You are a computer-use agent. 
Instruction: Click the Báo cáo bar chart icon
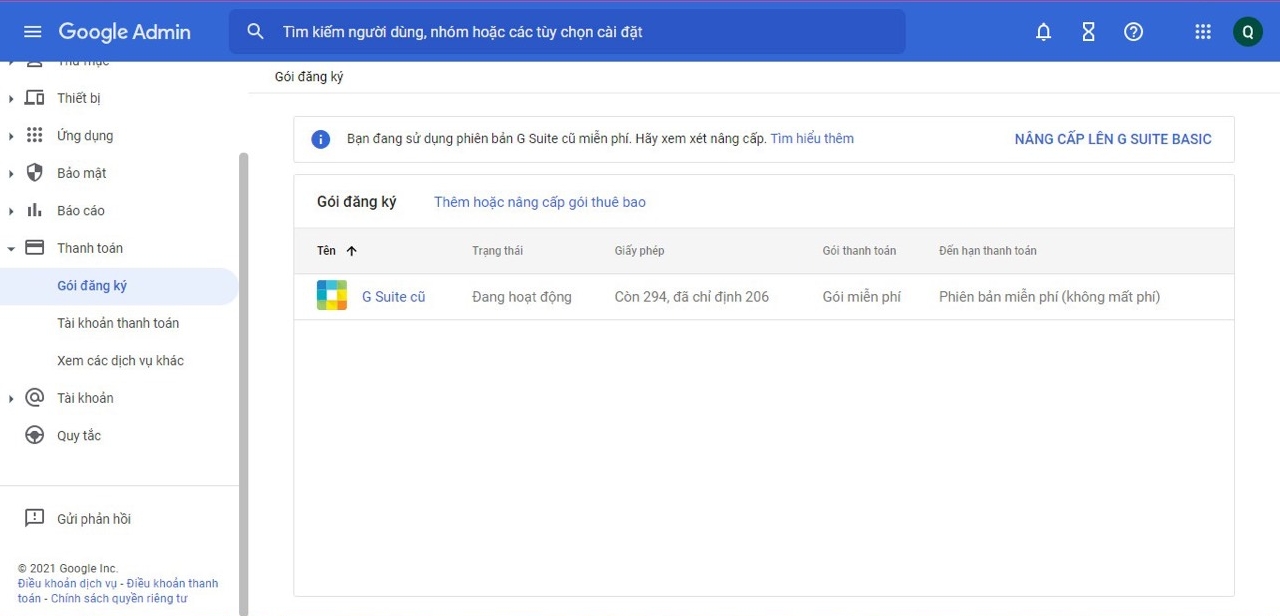click(34, 210)
